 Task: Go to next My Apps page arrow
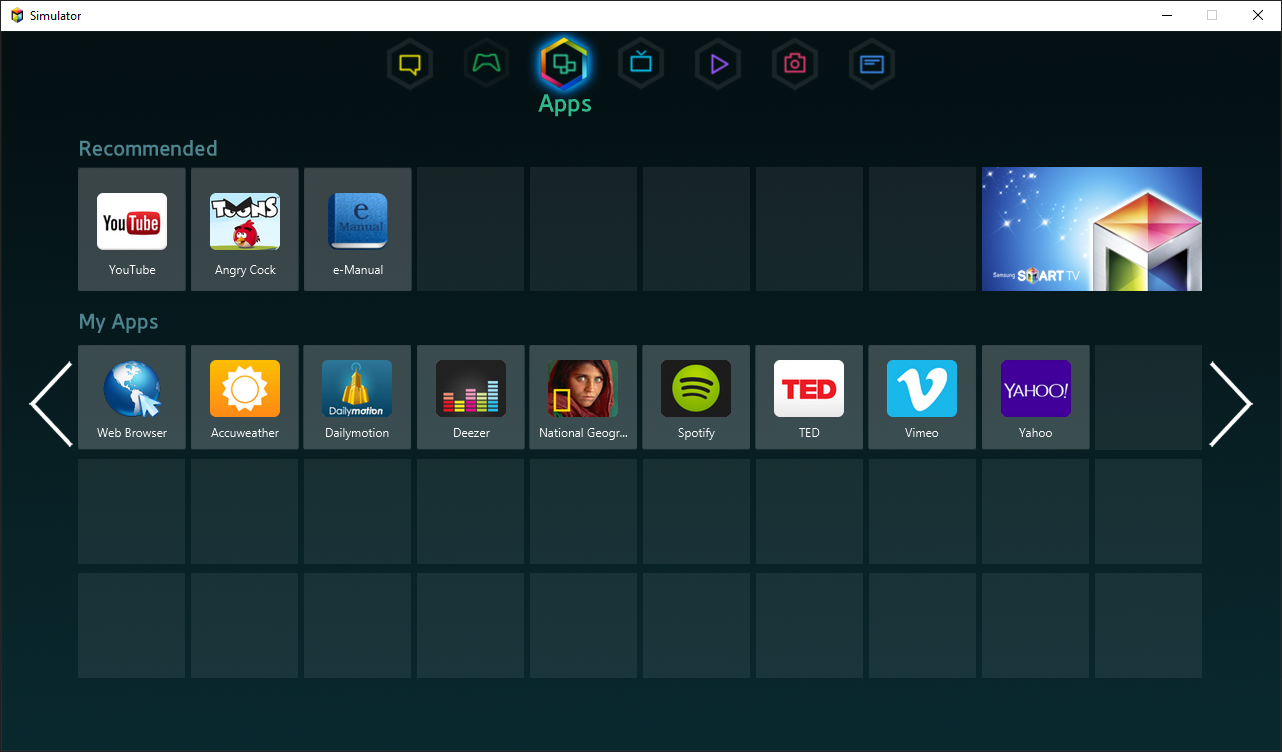click(x=1230, y=404)
